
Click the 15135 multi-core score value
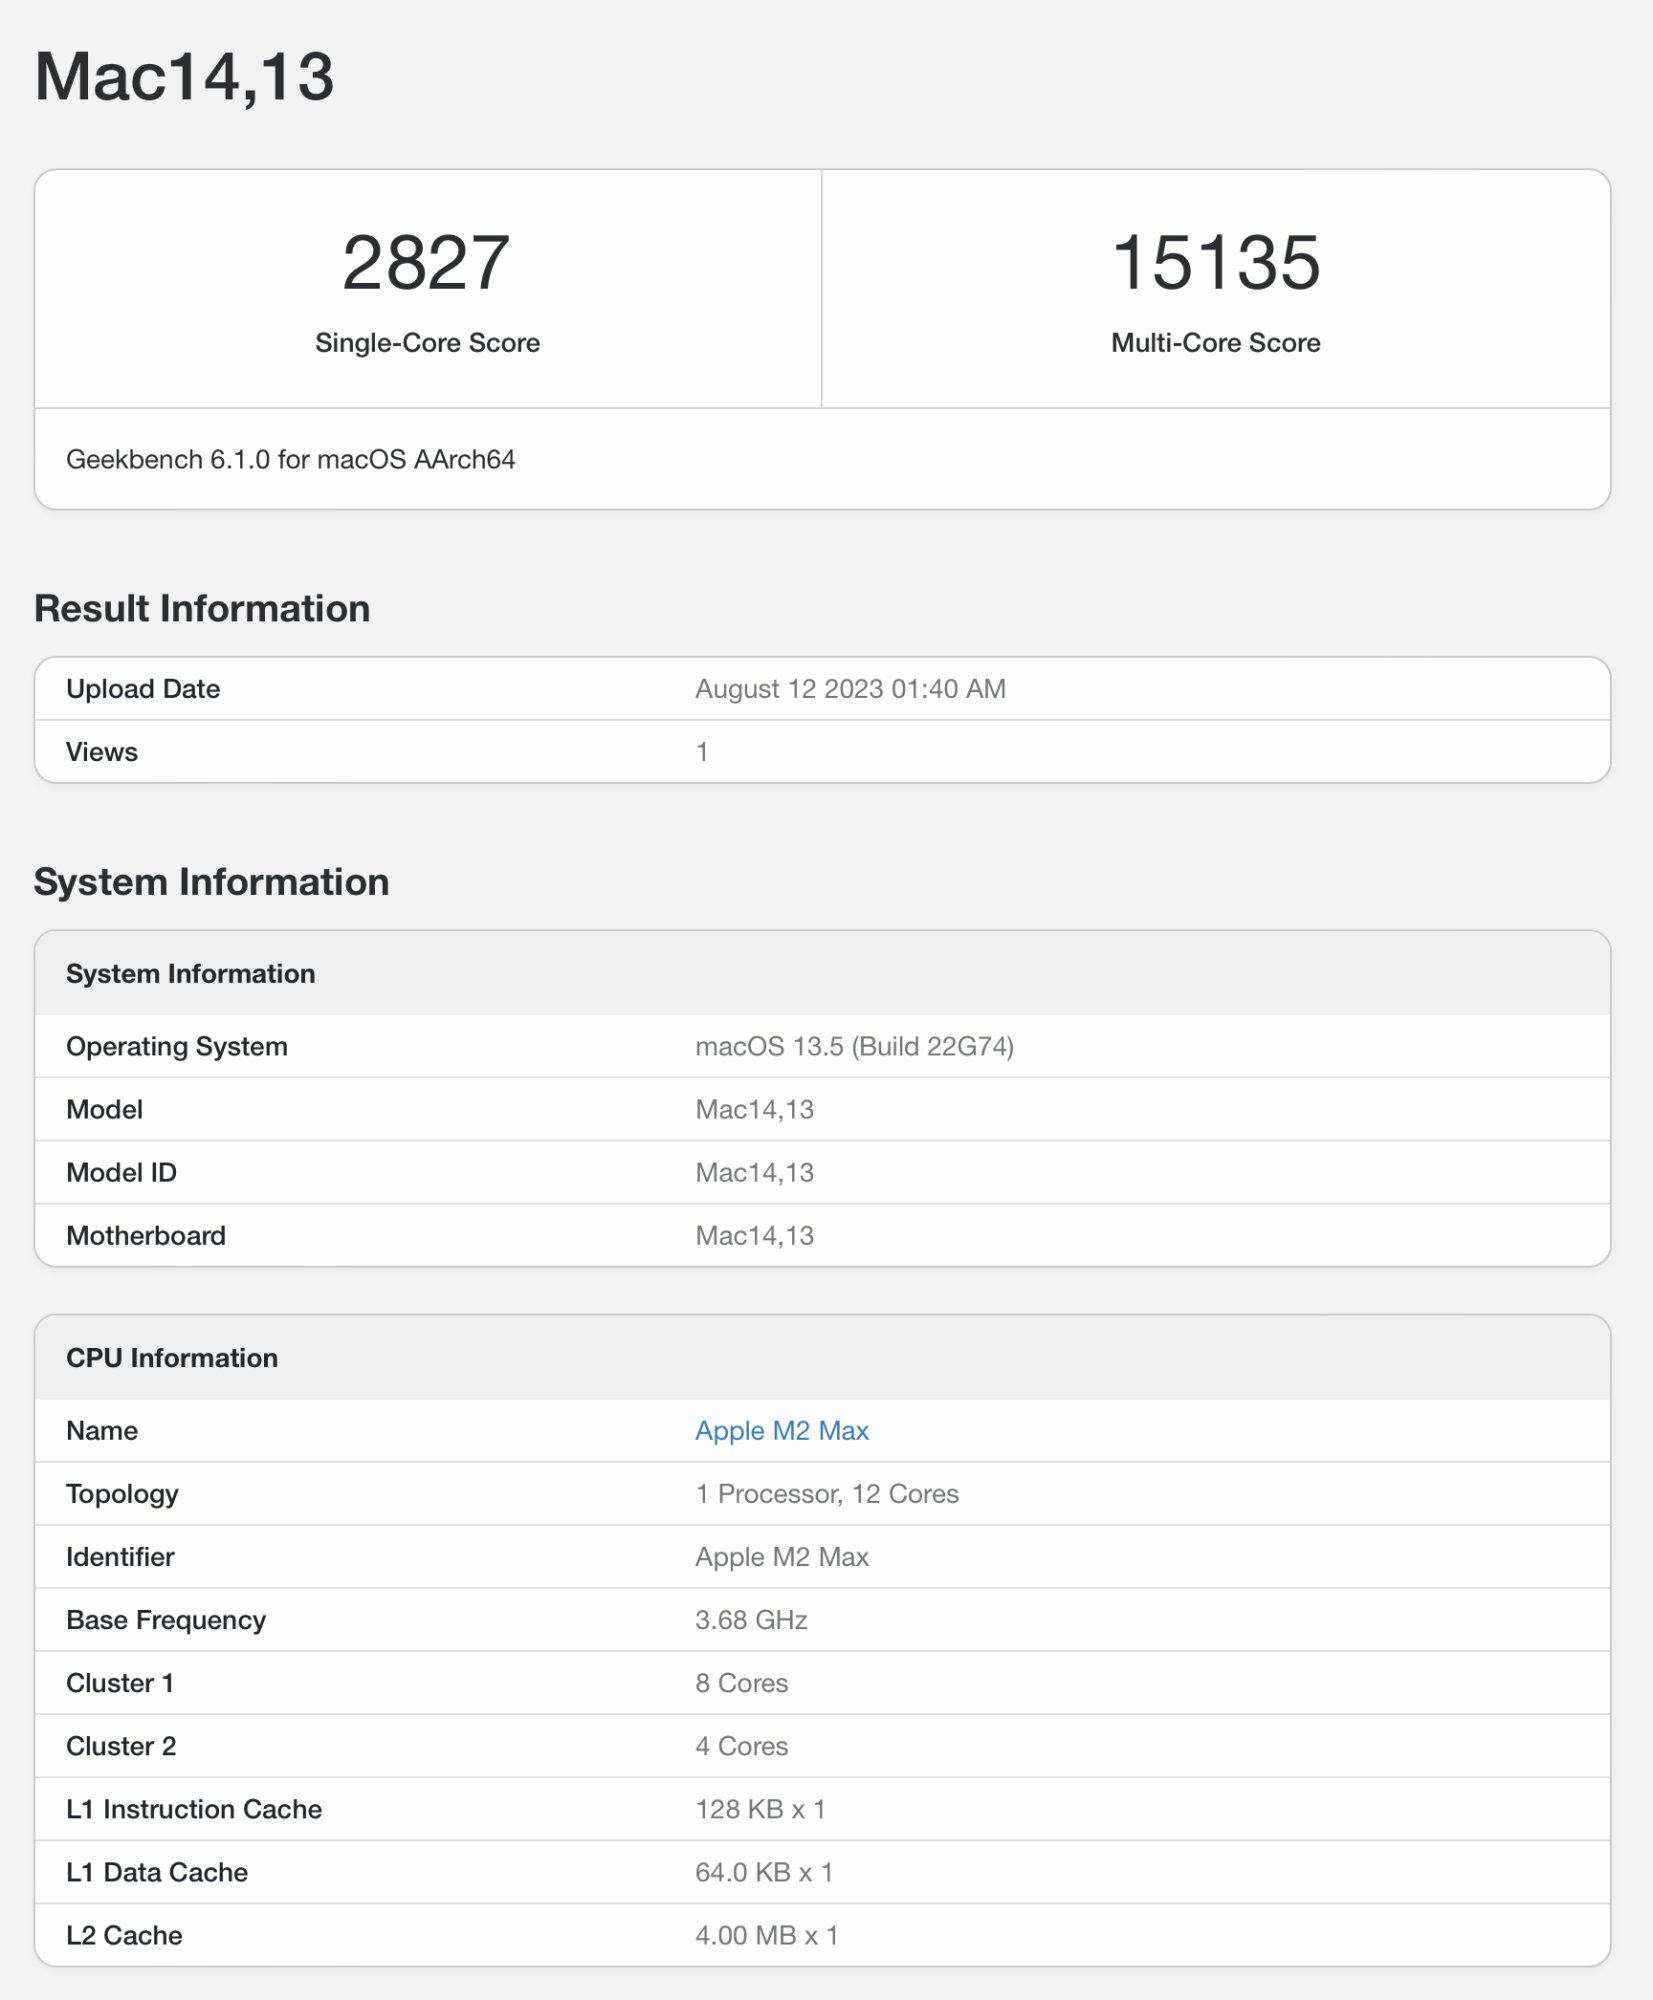pos(1216,263)
